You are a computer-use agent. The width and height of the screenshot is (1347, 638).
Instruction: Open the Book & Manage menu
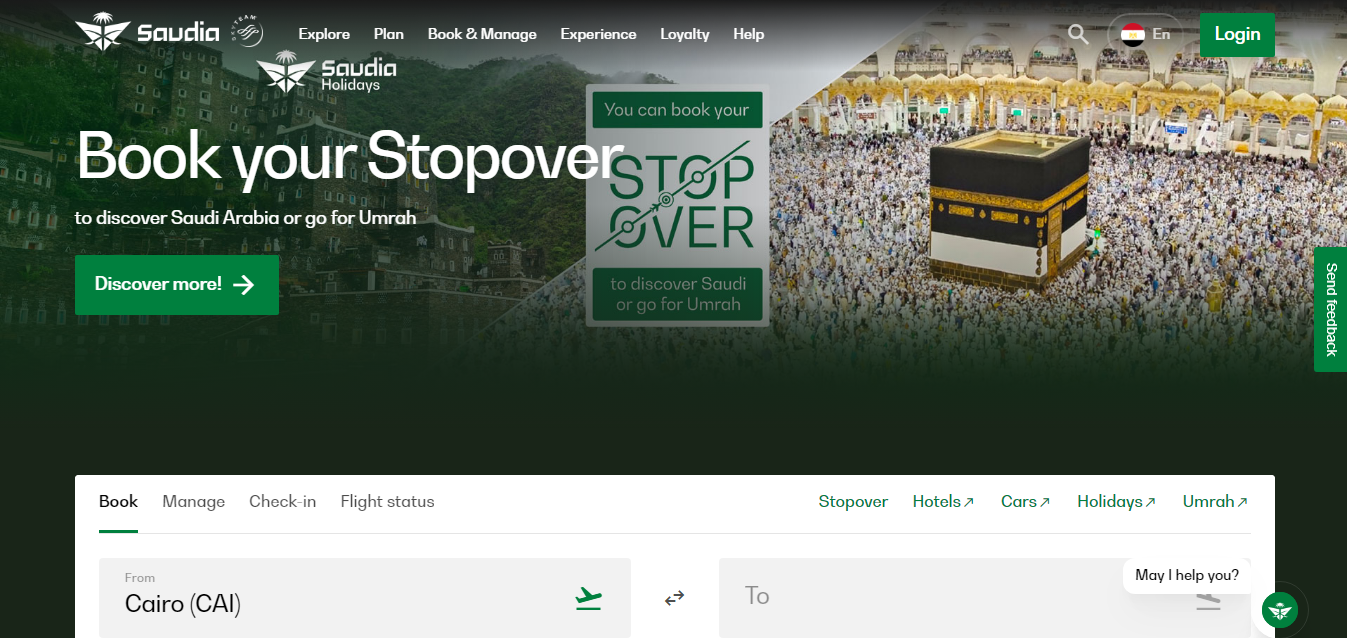tap(482, 34)
